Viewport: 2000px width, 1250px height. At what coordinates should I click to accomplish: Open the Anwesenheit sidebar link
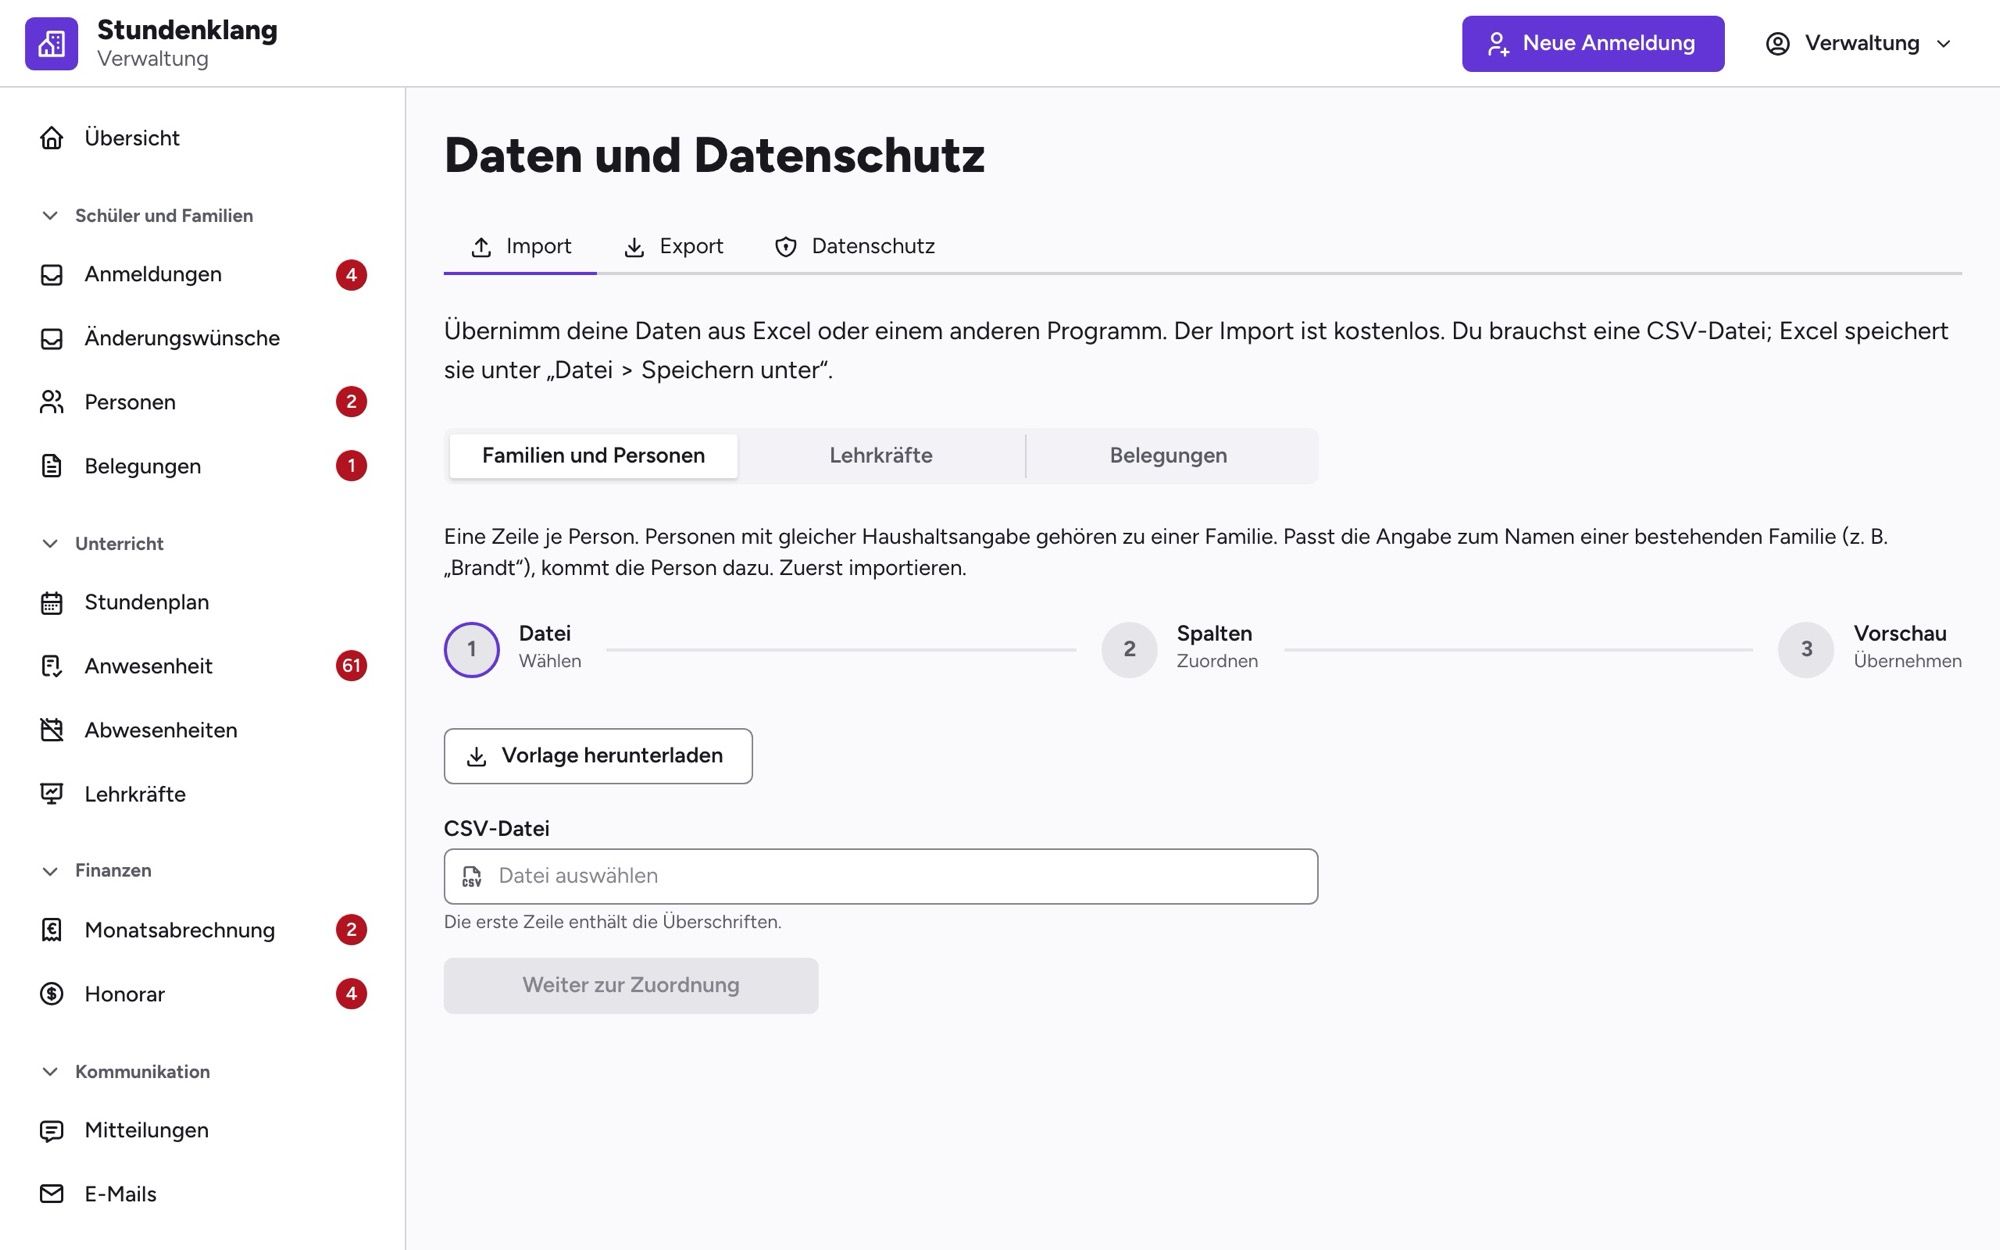tap(202, 666)
